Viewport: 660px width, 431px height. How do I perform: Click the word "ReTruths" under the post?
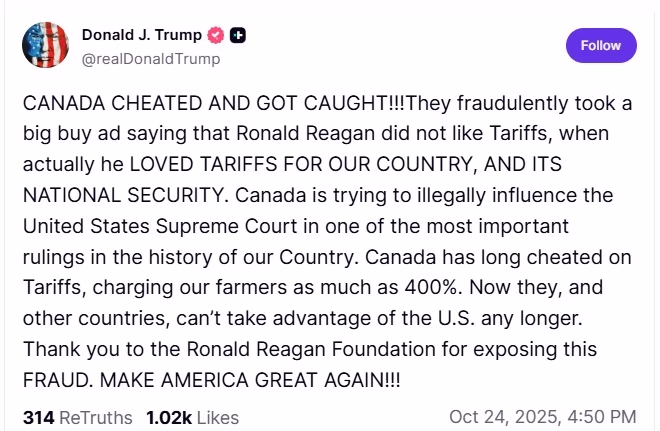[95, 415]
